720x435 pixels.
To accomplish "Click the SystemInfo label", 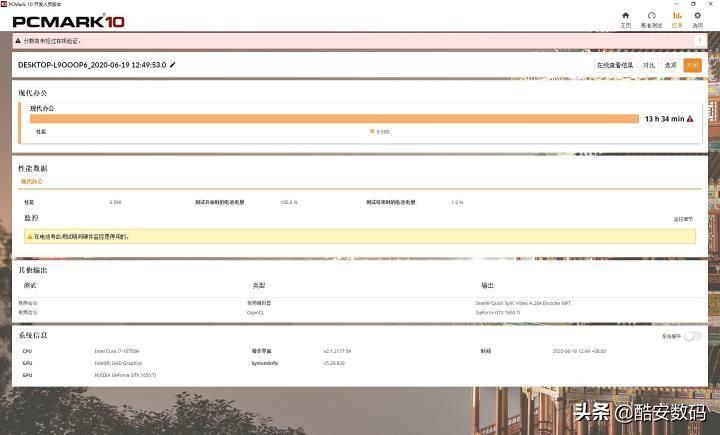I will click(x=264, y=363).
